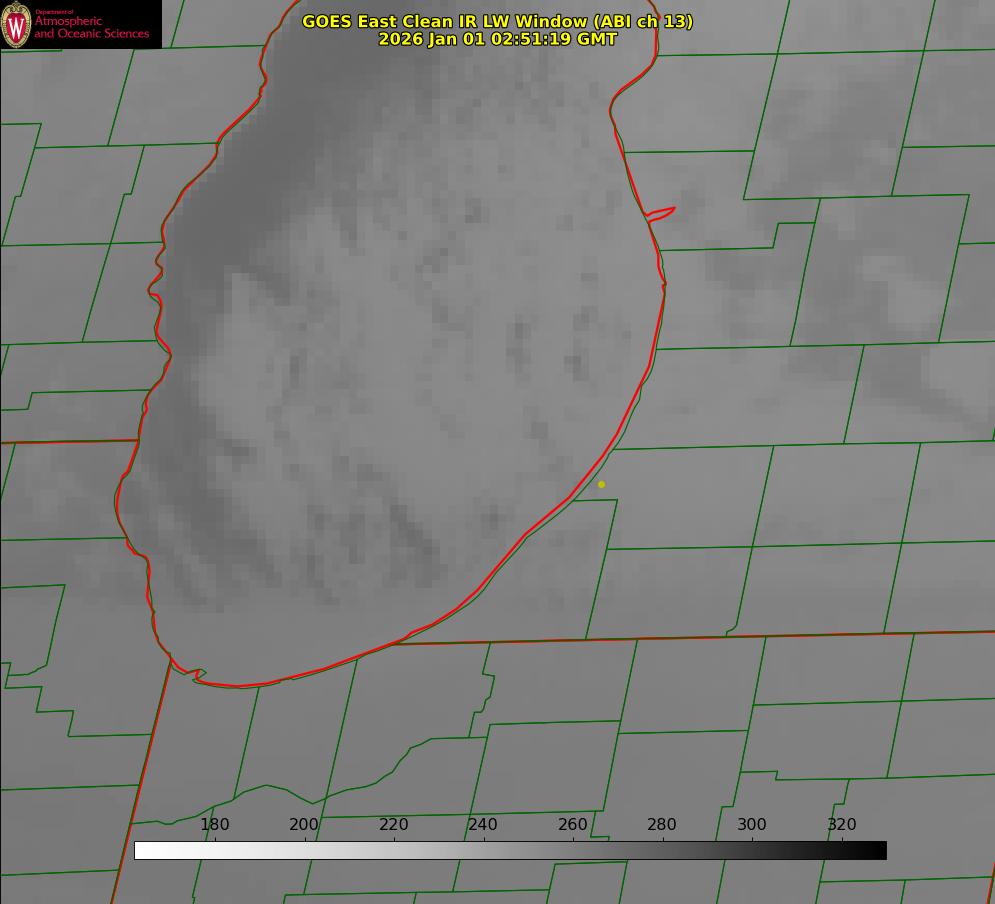The width and height of the screenshot is (995, 904).
Task: Click the Atmospheric and Oceanic Sciences text
Action: click(x=91, y=27)
